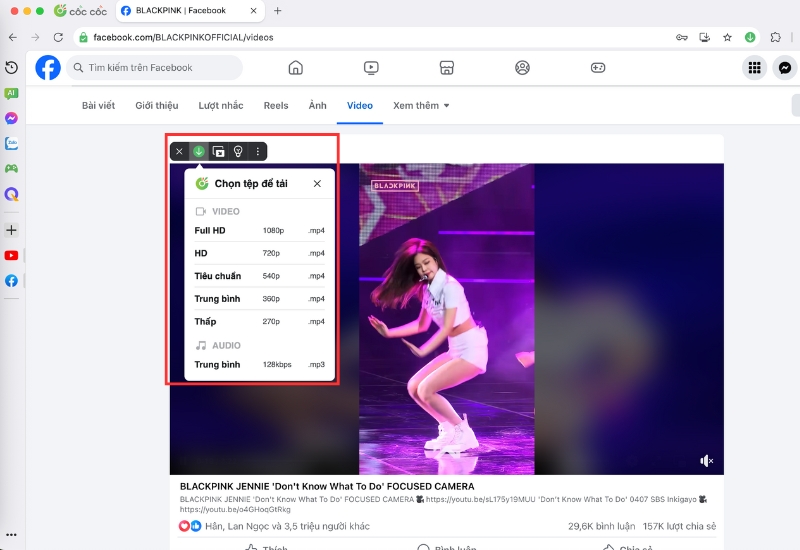Switch to the Ảnh tab
800x550 pixels.
tap(317, 106)
